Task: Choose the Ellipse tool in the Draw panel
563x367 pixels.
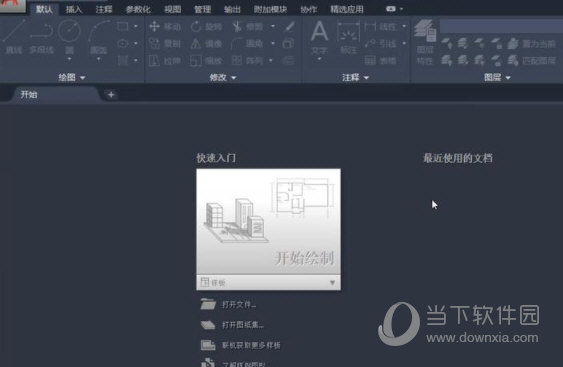Action: point(123,43)
